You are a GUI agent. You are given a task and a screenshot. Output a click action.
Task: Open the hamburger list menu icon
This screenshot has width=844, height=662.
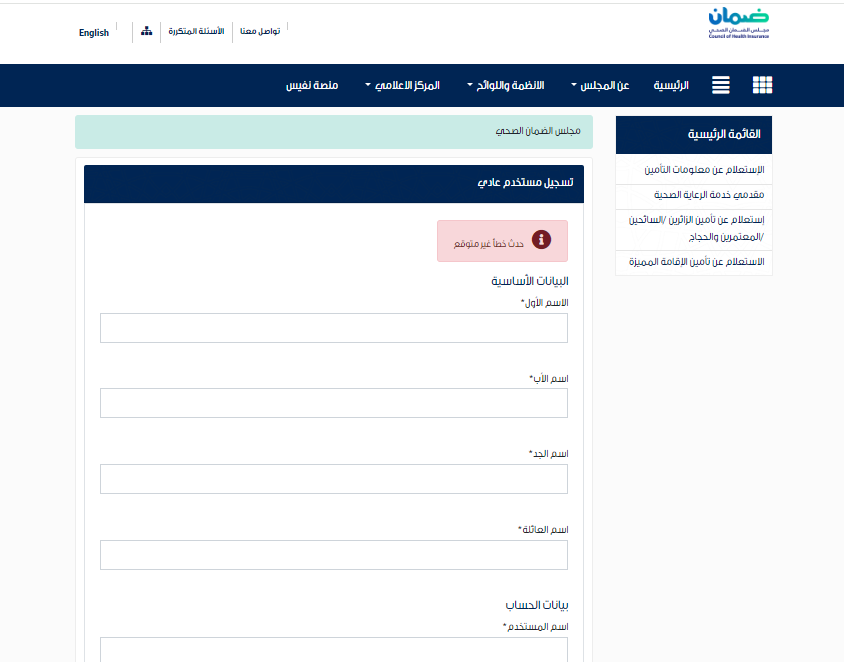(721, 85)
